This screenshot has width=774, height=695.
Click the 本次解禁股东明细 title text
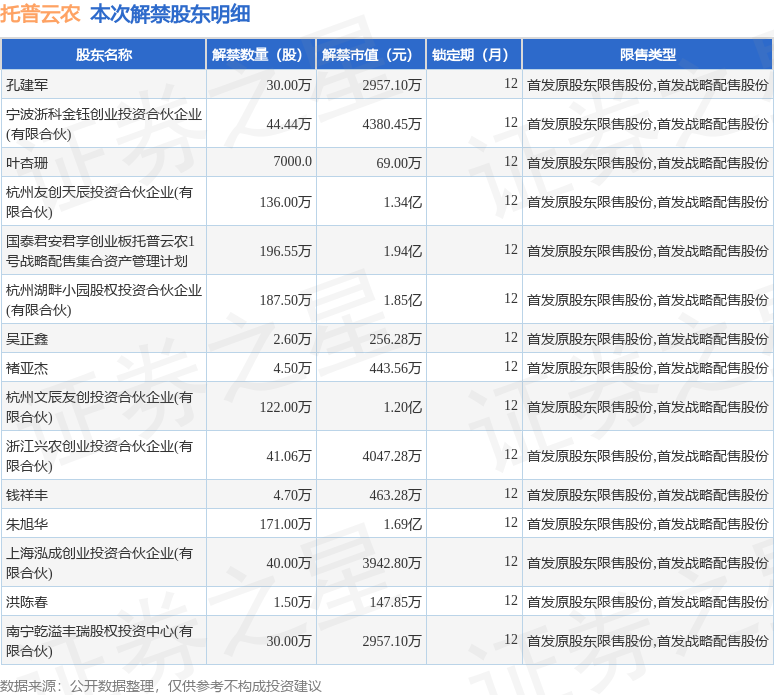click(x=170, y=14)
